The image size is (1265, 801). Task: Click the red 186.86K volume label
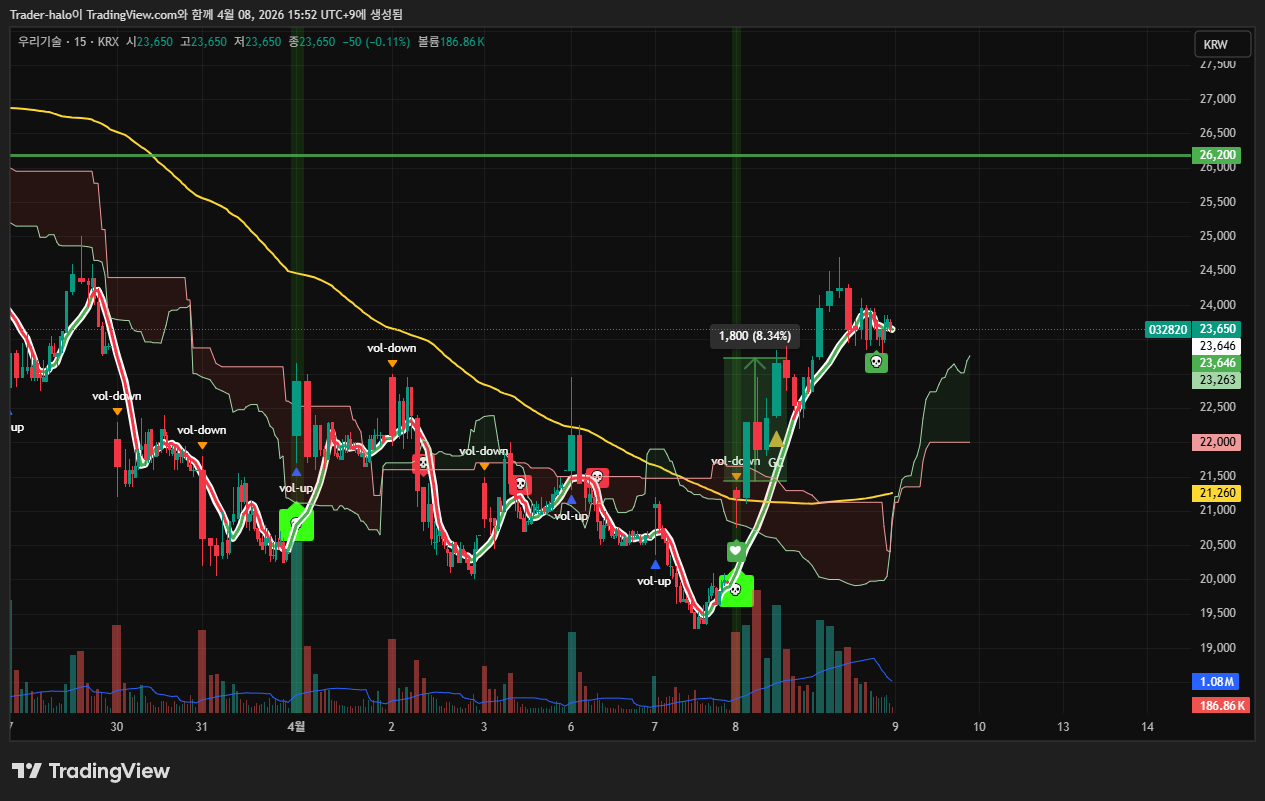tap(1221, 706)
